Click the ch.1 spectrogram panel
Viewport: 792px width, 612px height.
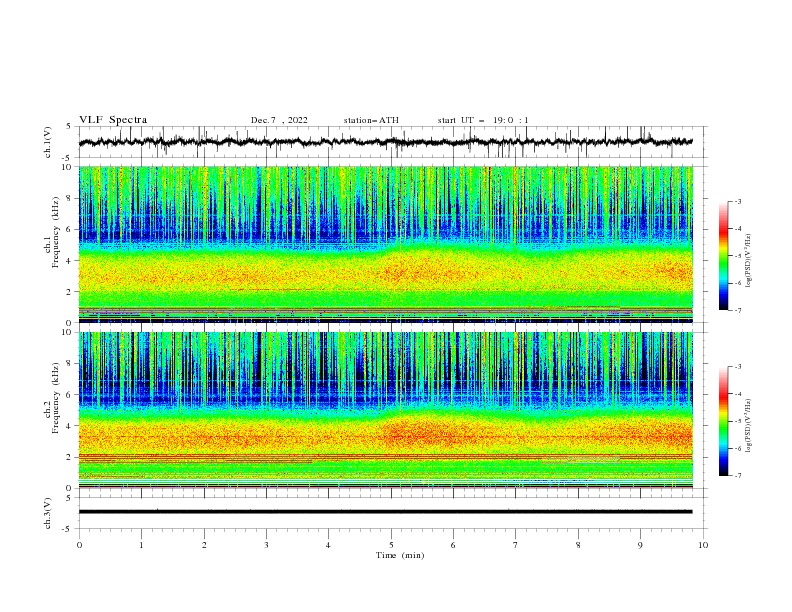pyautogui.click(x=385, y=244)
